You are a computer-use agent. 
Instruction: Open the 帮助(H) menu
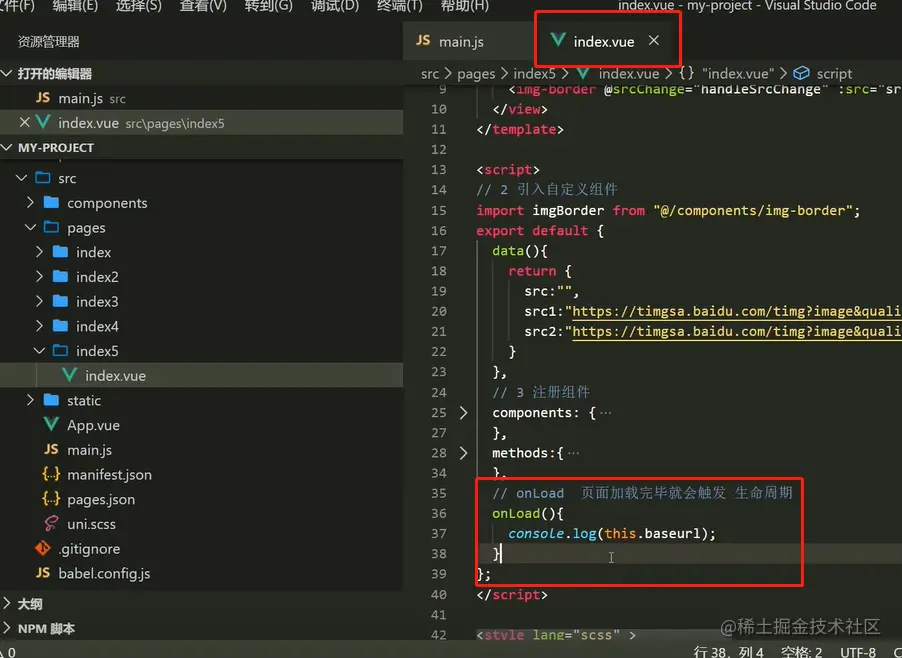coord(465,5)
